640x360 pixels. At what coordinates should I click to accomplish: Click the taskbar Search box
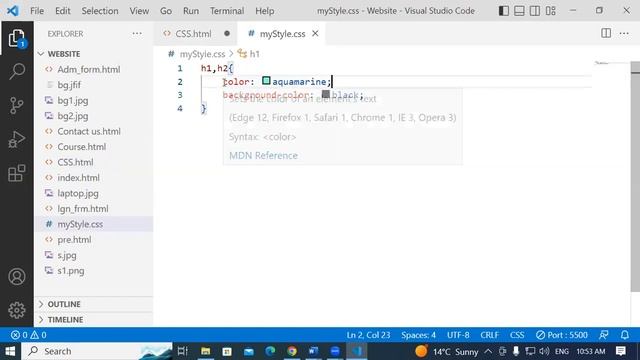[x=97, y=351]
